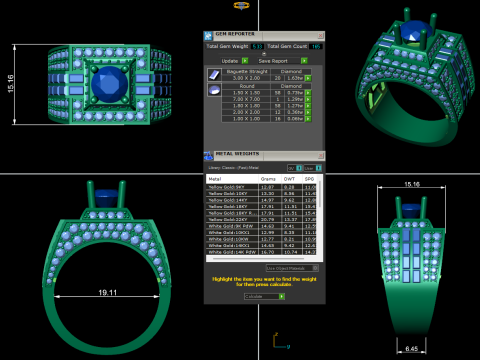Click the 6.45 shank width dimension
Image resolution: width=480 pixels, height=360 pixels.
coord(411,349)
